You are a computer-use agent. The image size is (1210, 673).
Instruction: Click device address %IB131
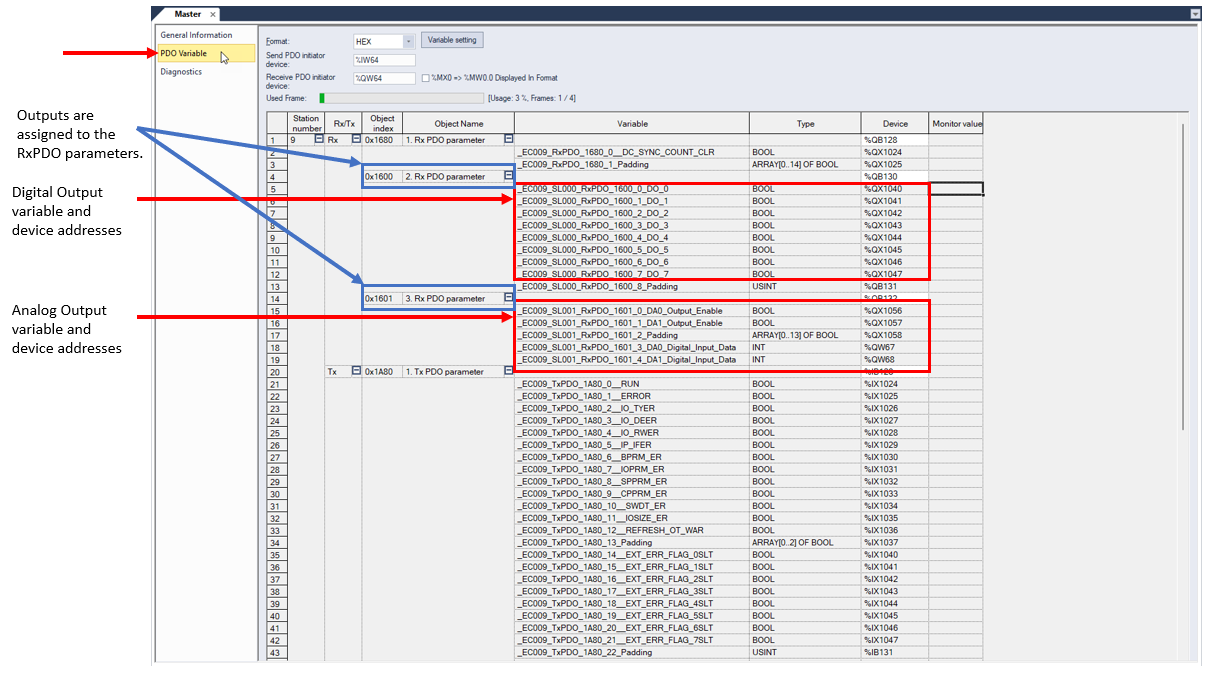point(895,652)
